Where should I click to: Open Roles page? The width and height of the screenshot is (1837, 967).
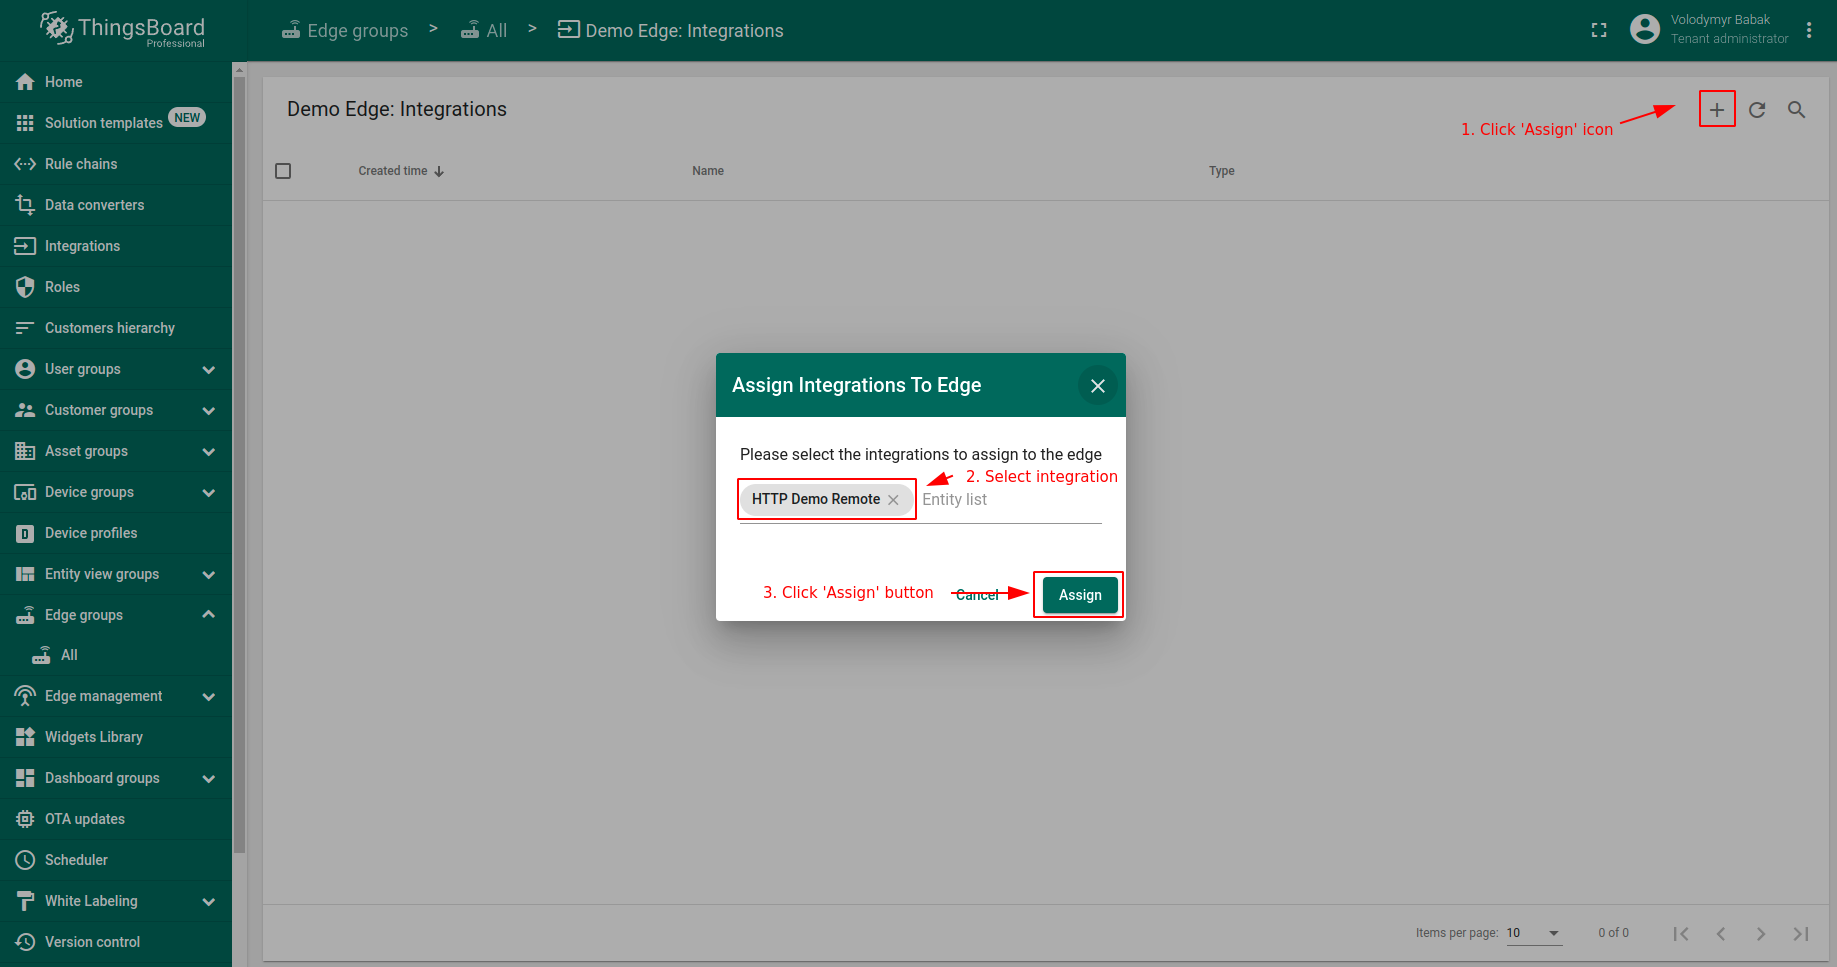116,287
